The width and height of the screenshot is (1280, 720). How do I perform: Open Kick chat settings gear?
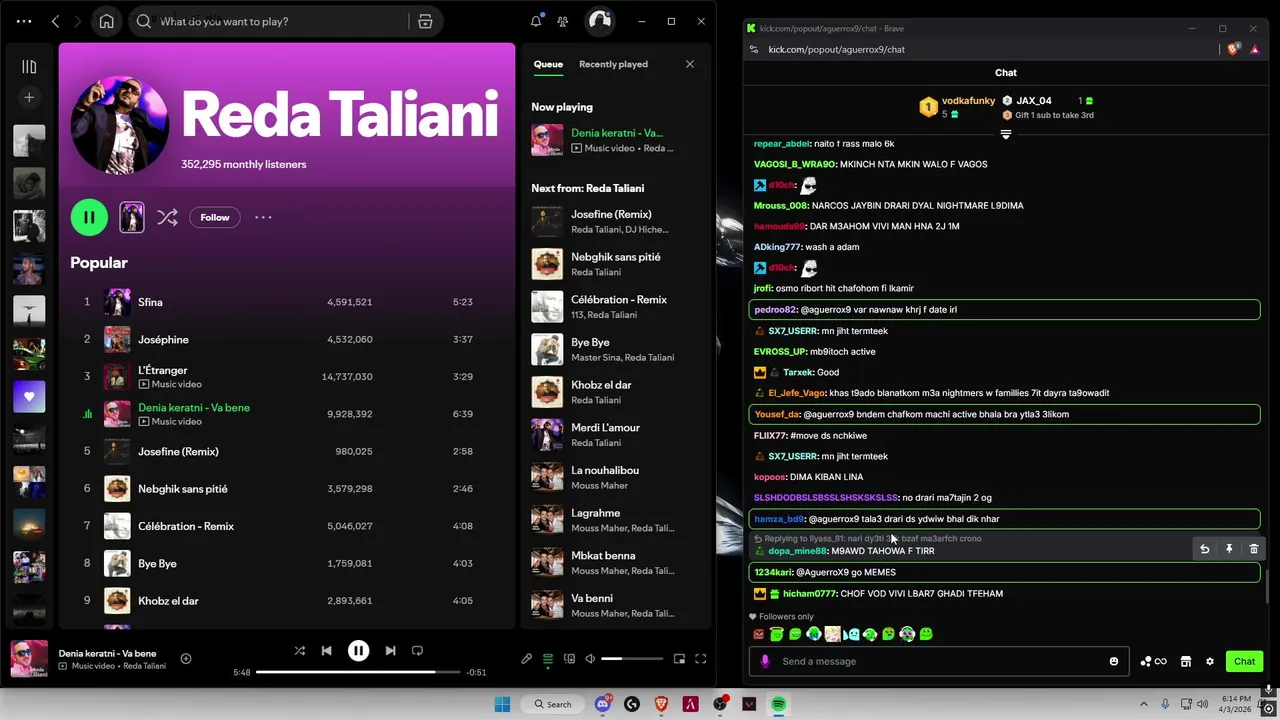point(1210,661)
